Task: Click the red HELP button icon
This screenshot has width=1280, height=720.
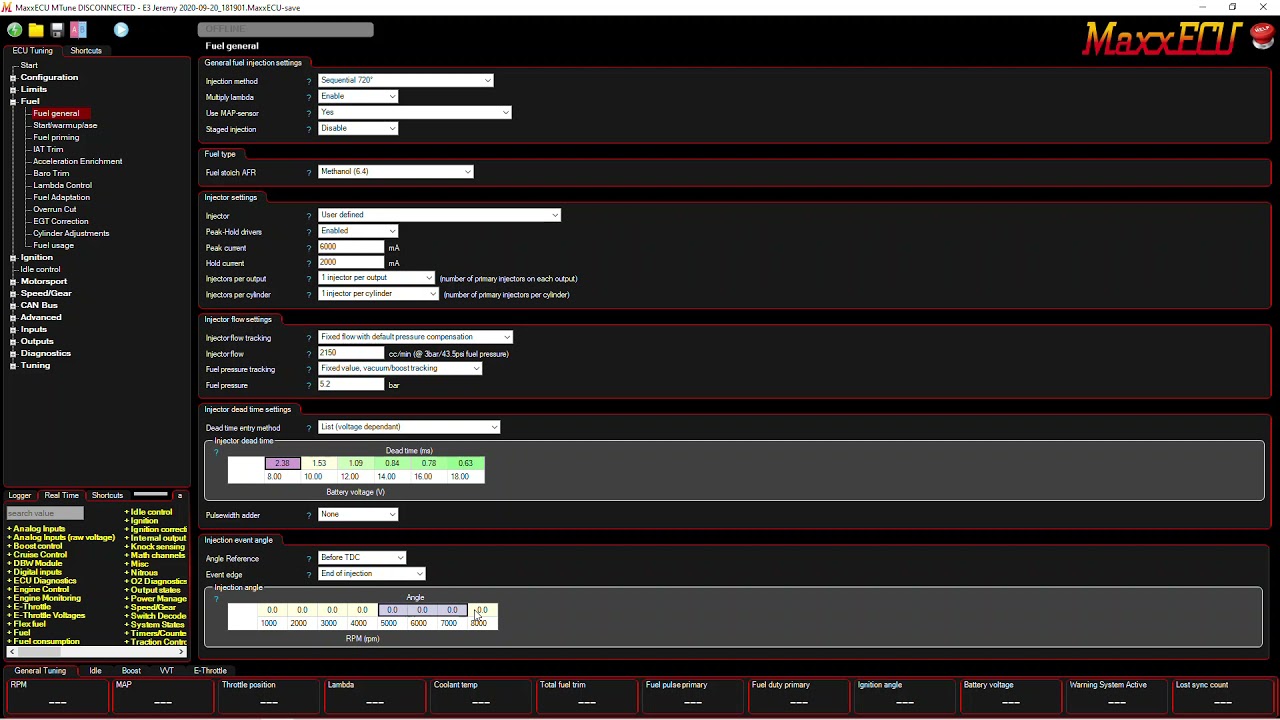Action: click(1260, 37)
